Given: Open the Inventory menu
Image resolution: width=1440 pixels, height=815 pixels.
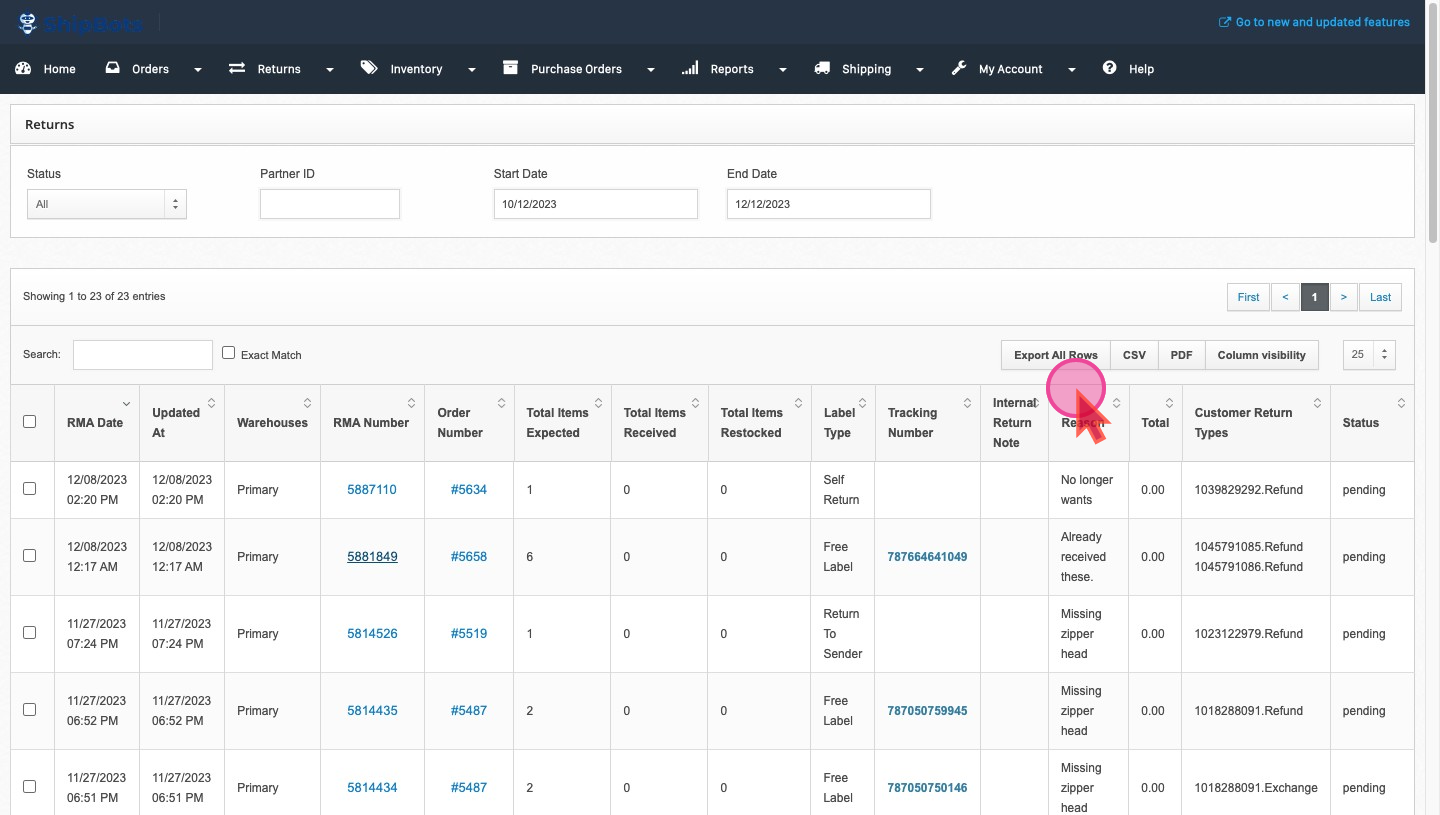Looking at the screenshot, I should 416,69.
